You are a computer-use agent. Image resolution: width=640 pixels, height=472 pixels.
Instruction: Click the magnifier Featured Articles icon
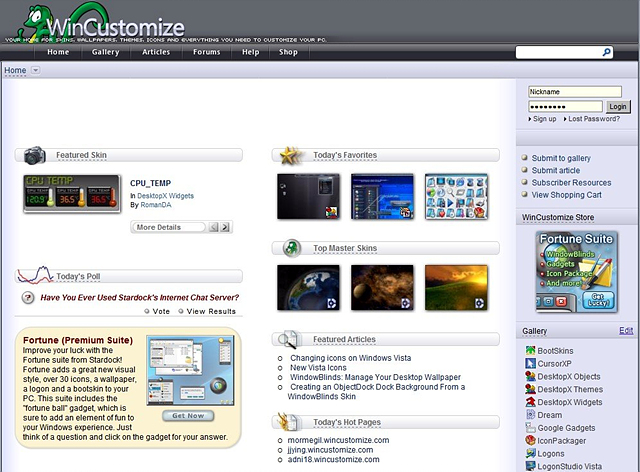288,339
